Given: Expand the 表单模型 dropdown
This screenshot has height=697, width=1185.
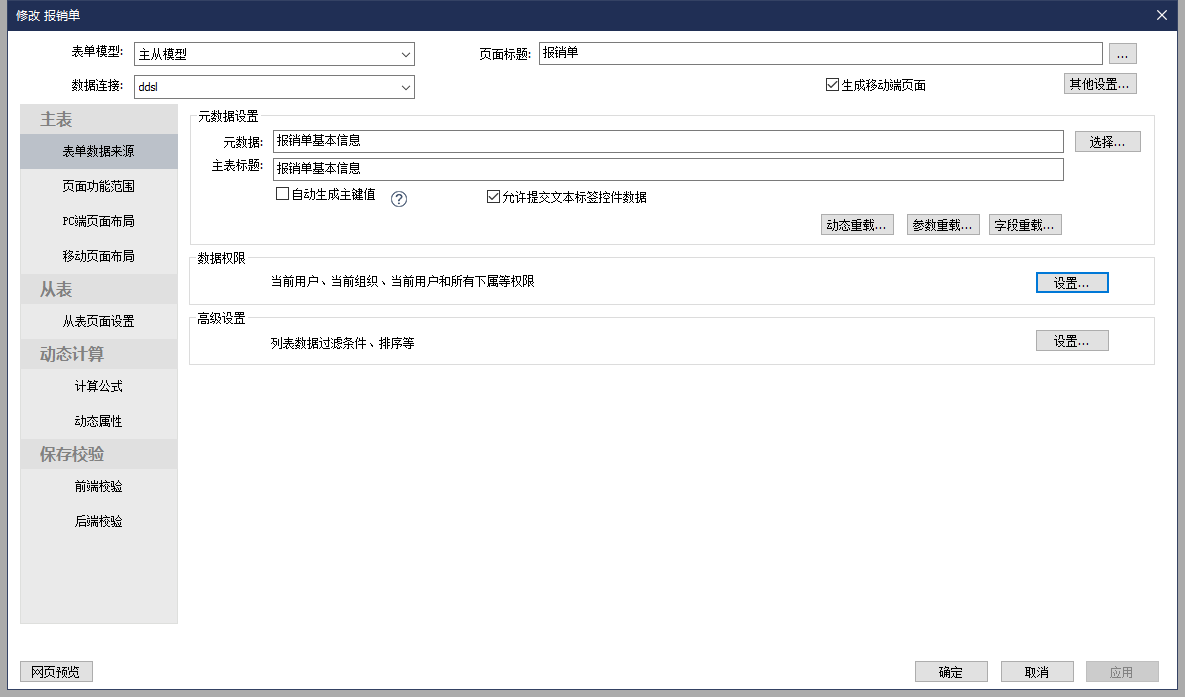Looking at the screenshot, I should click(405, 55).
